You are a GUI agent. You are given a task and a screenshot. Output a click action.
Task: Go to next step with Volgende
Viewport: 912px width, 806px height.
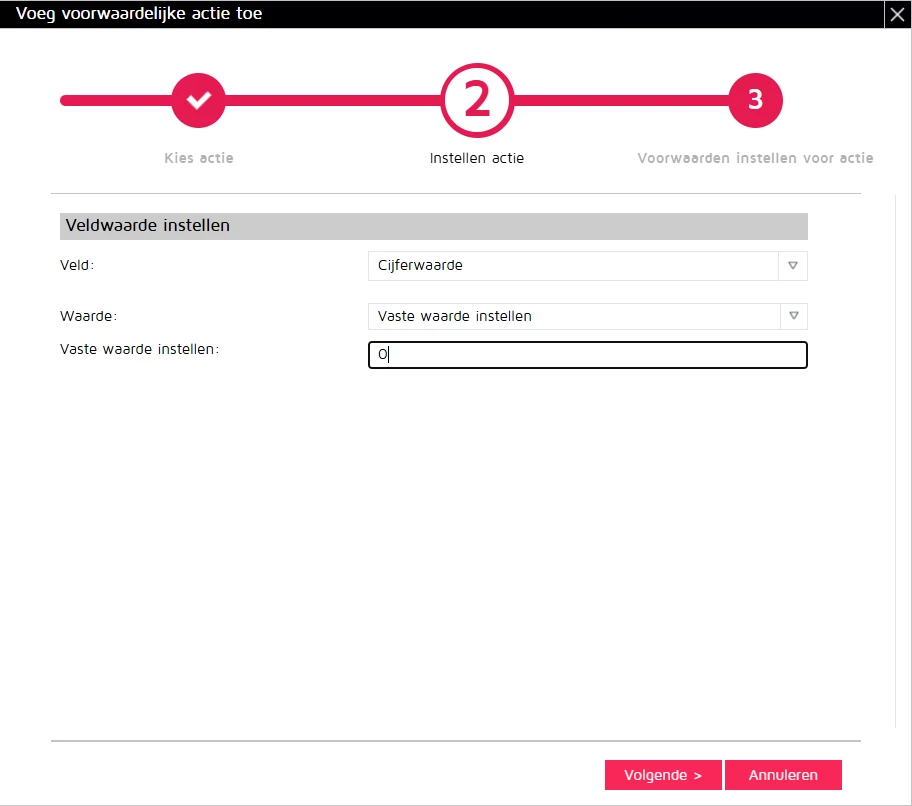click(x=663, y=775)
